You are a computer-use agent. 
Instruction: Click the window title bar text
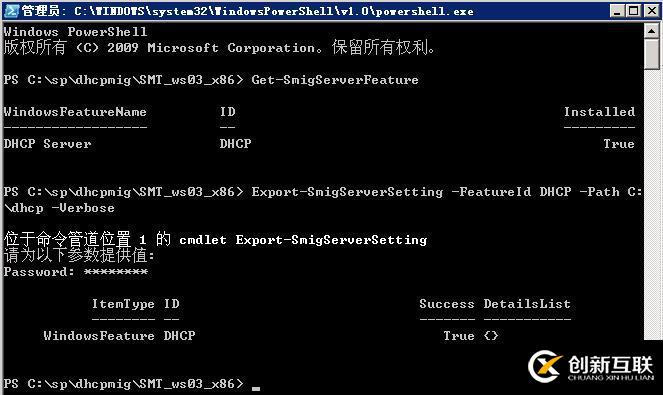click(x=247, y=11)
